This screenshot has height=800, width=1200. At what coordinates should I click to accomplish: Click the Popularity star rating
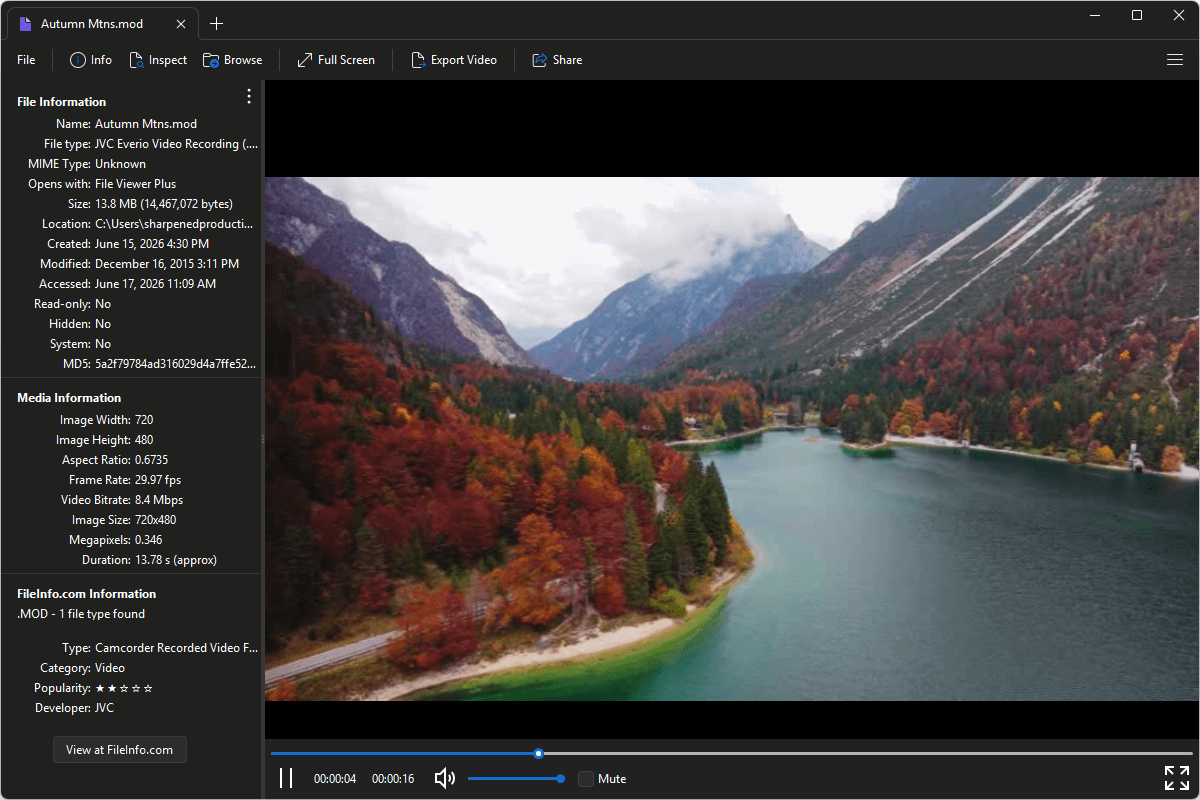124,688
